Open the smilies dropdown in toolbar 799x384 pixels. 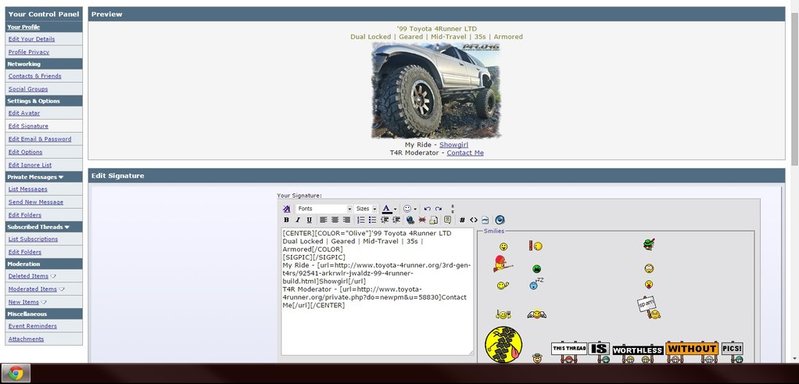pos(410,209)
